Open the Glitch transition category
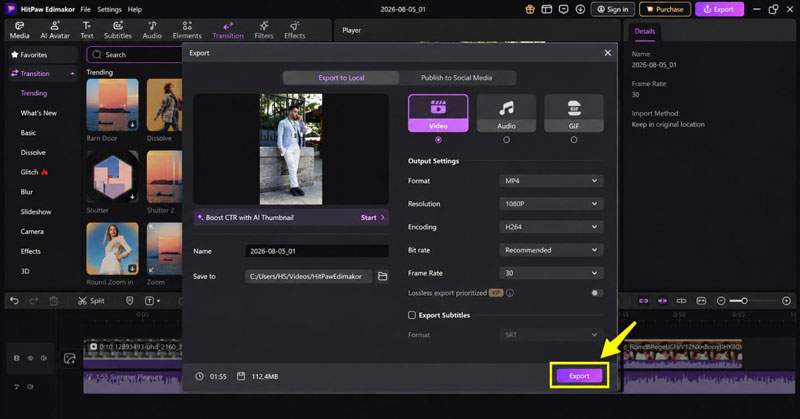This screenshot has width=800, height=419. [x=34, y=172]
